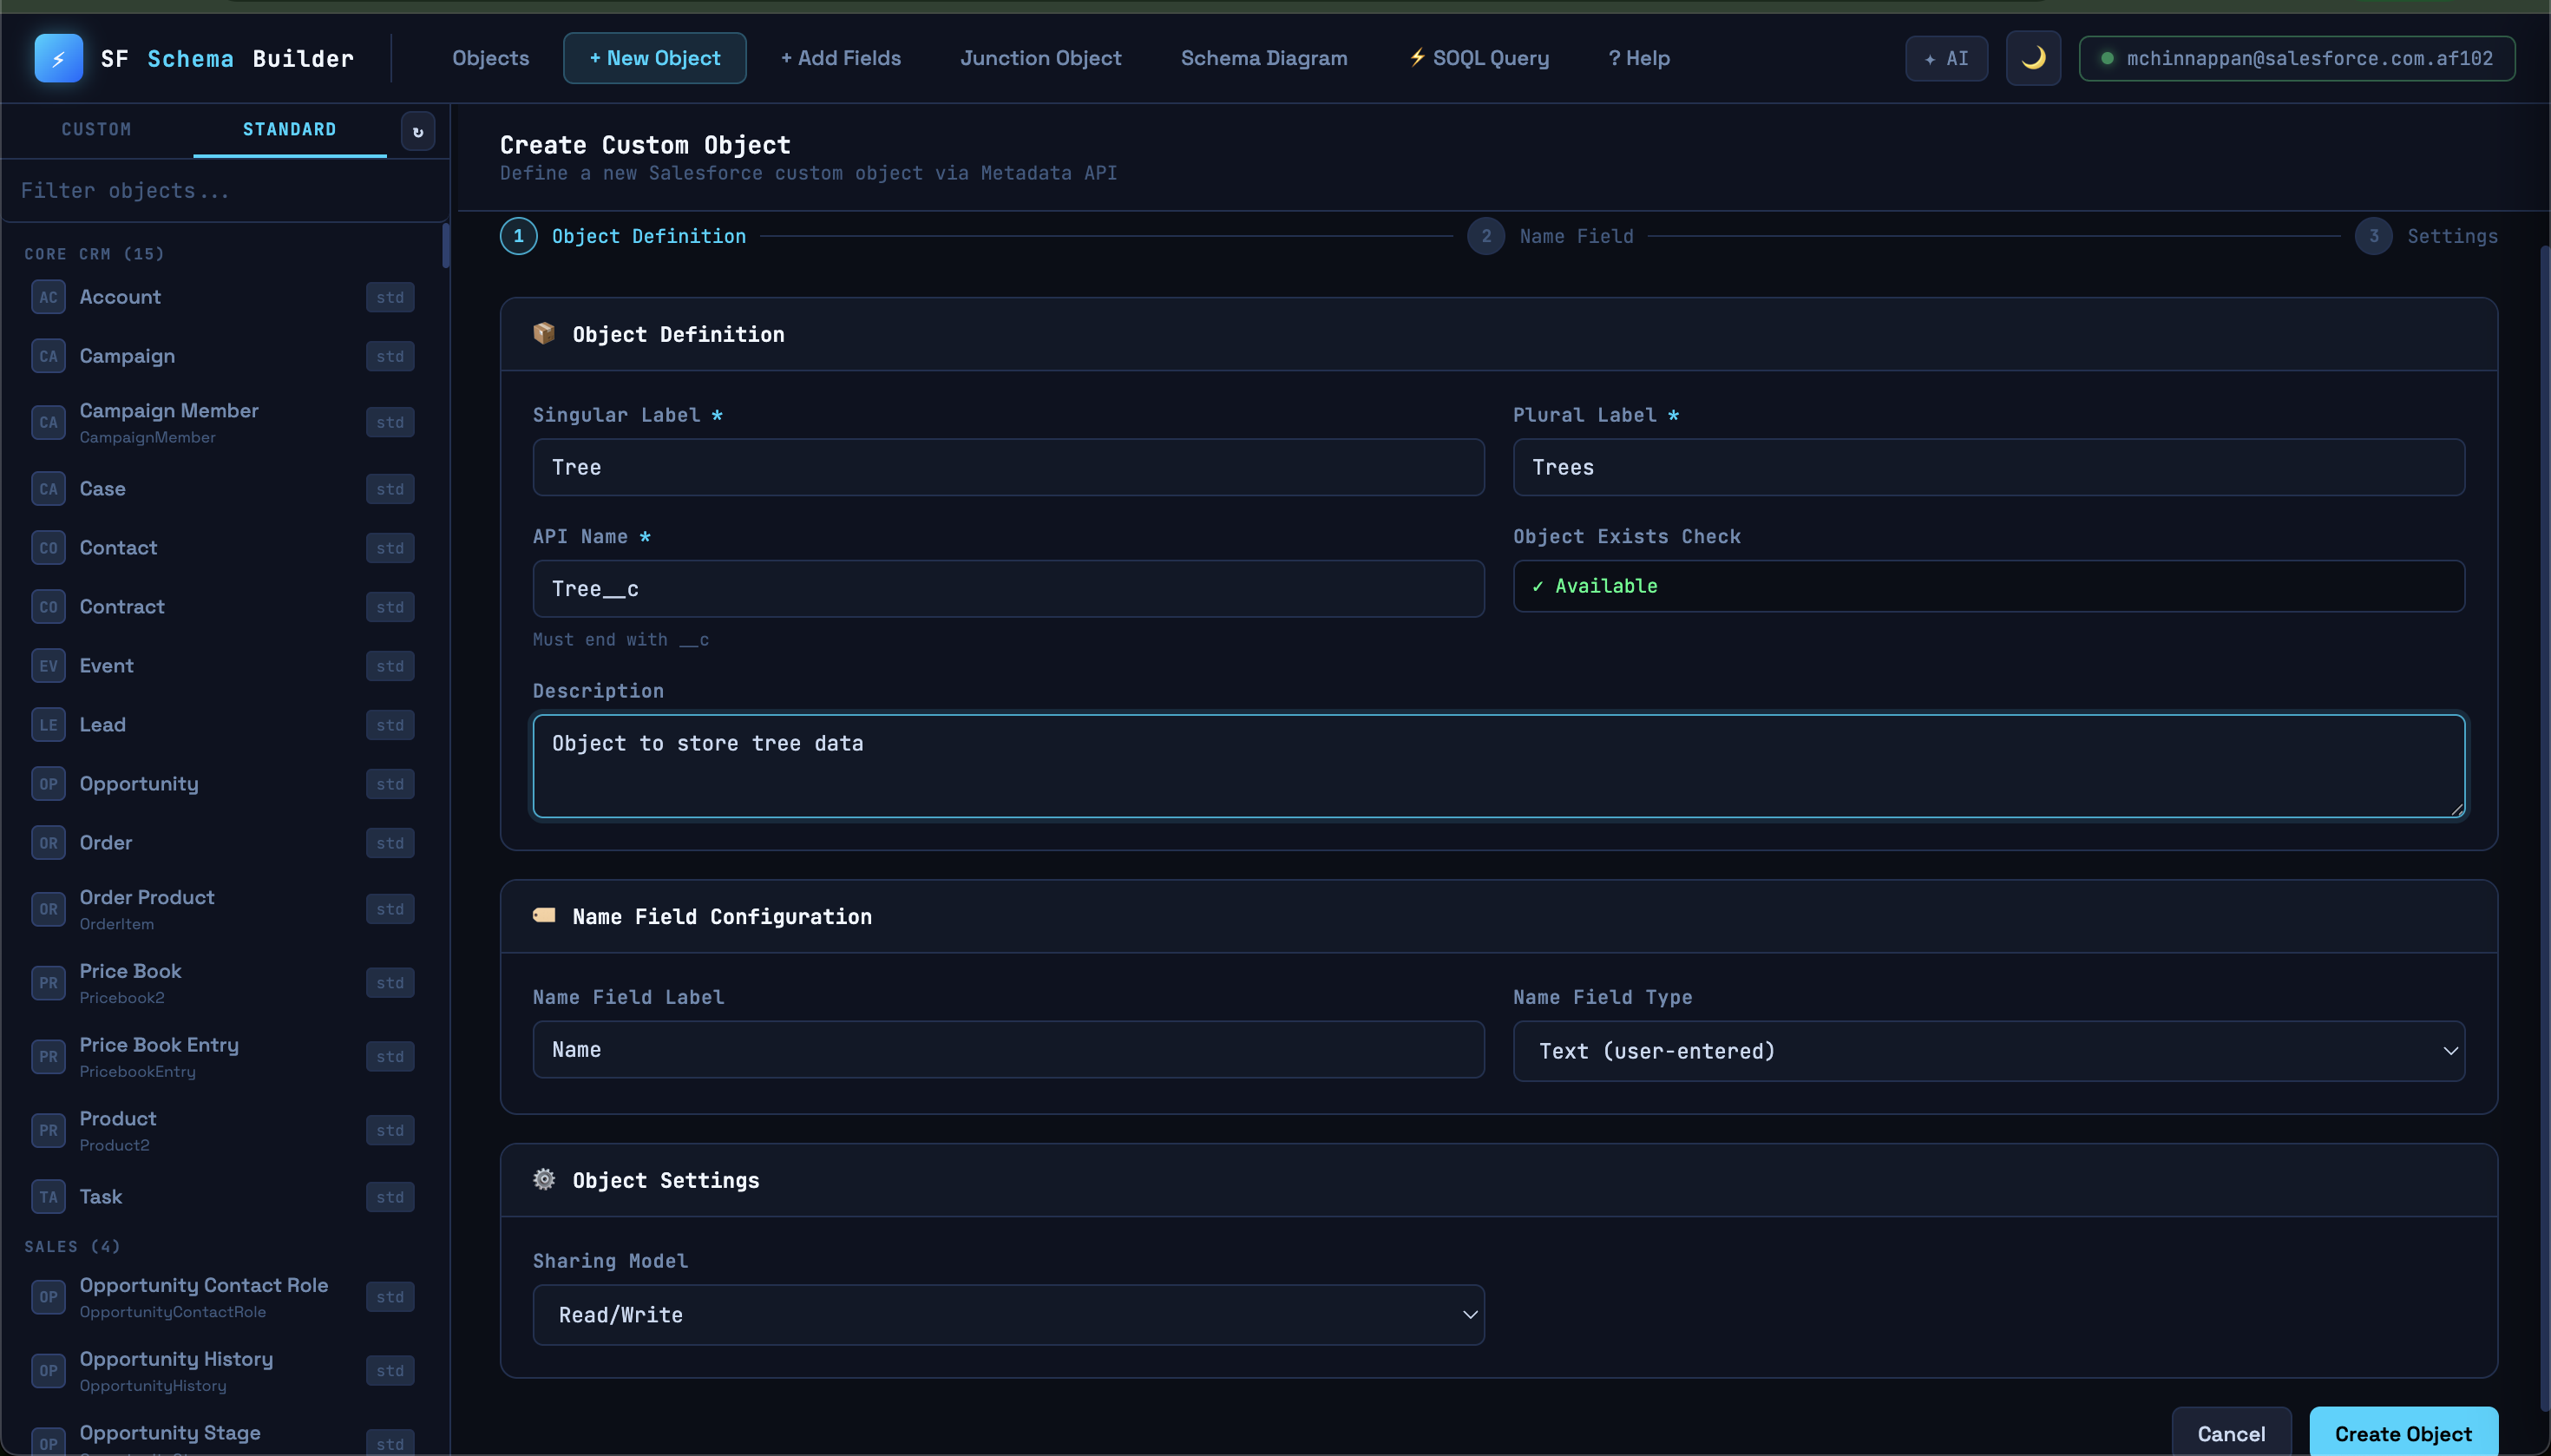Click the Create Object button
2551x1456 pixels.
(2403, 1433)
